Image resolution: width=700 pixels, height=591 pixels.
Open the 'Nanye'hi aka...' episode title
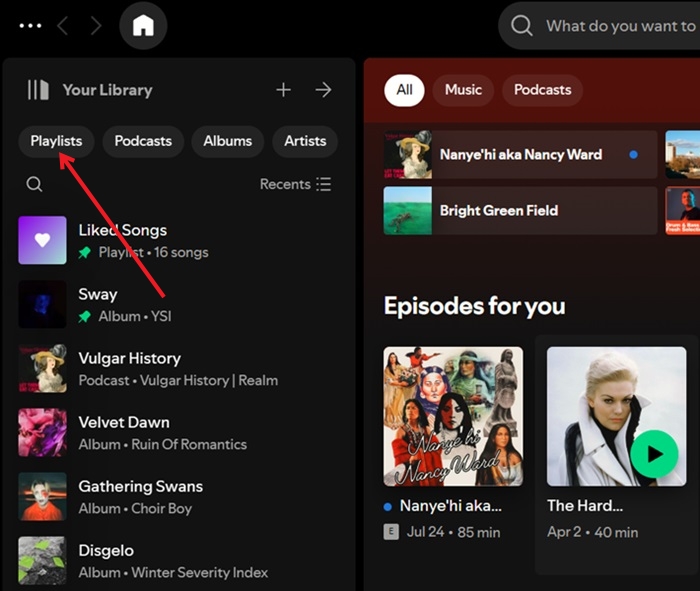click(x=451, y=506)
